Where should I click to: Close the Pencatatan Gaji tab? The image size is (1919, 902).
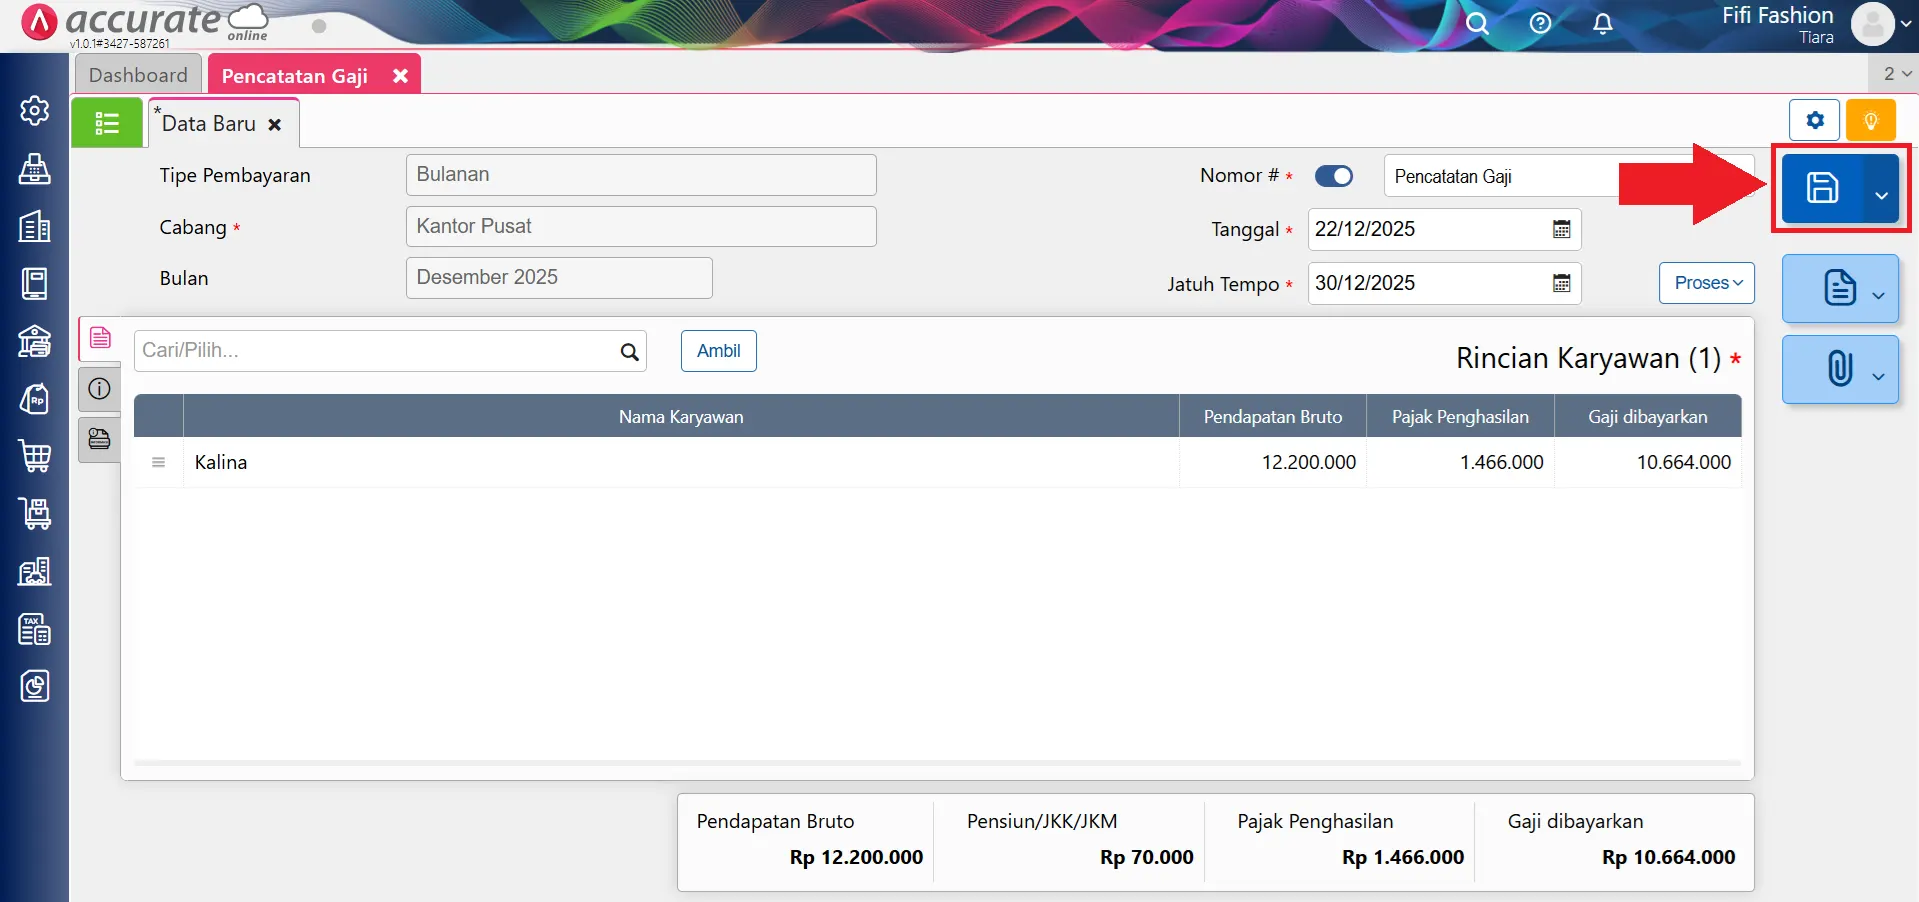[x=400, y=76]
